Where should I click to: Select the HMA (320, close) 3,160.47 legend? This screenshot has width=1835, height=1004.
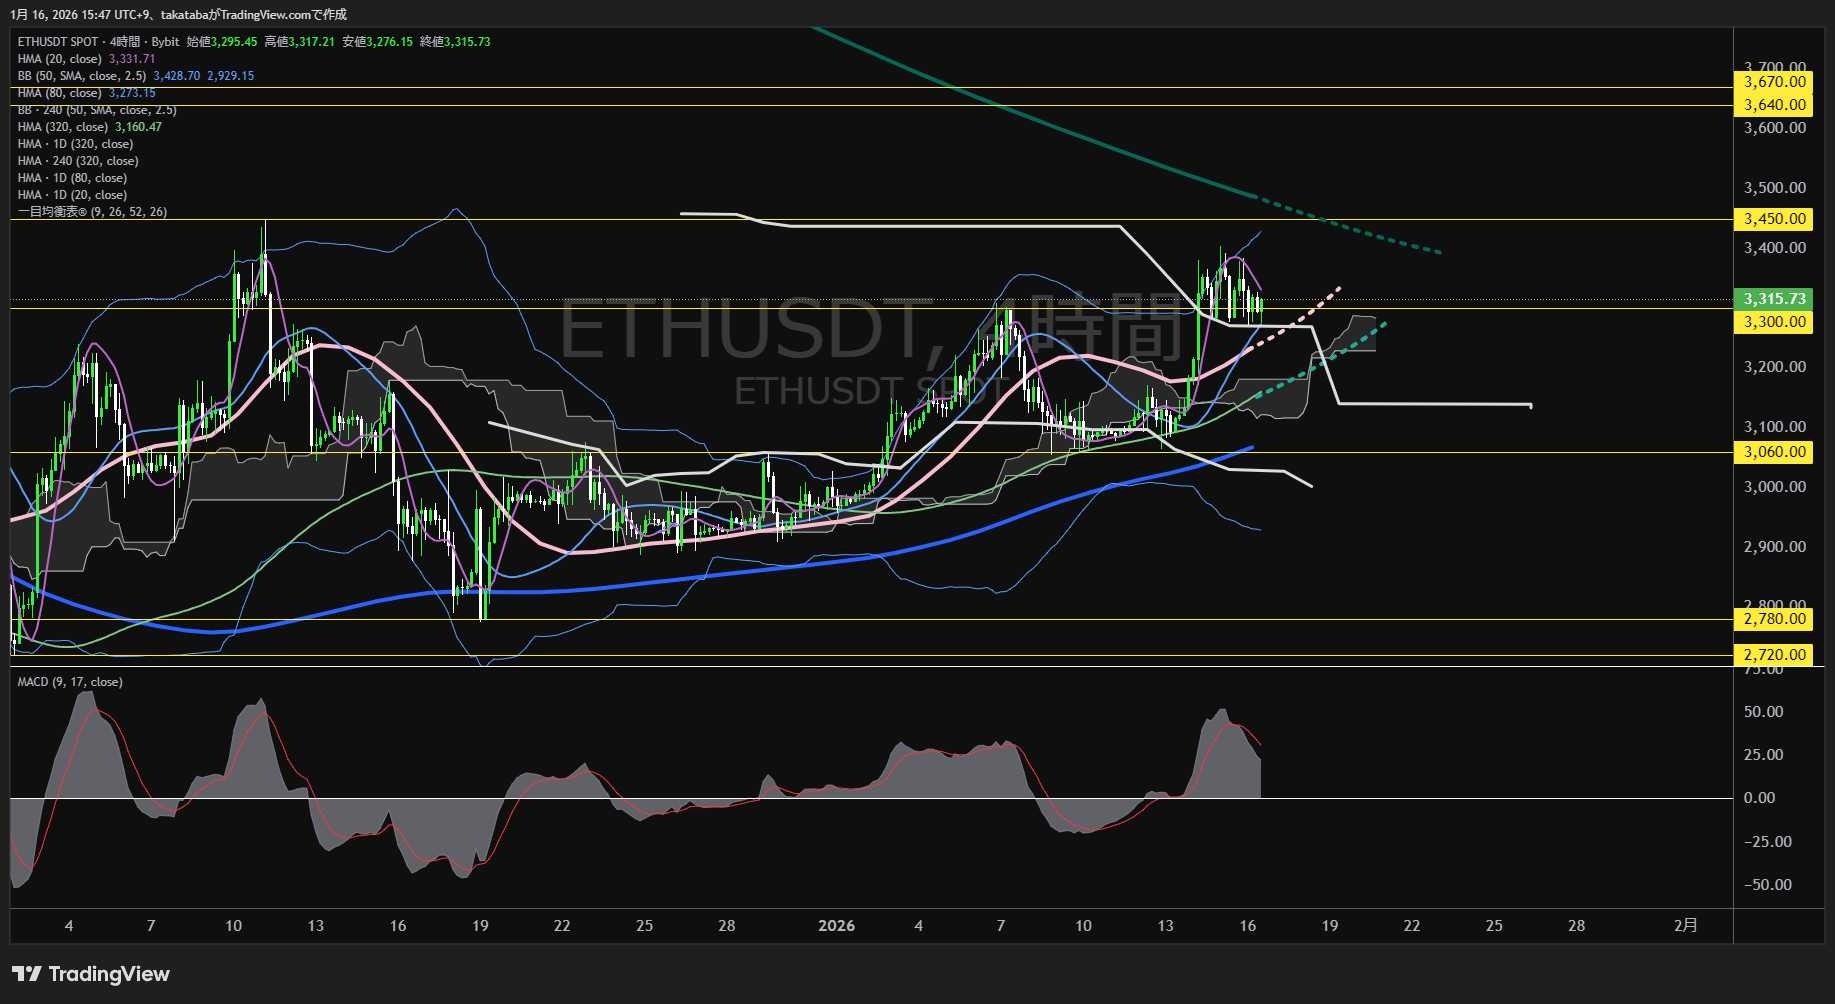click(63, 127)
